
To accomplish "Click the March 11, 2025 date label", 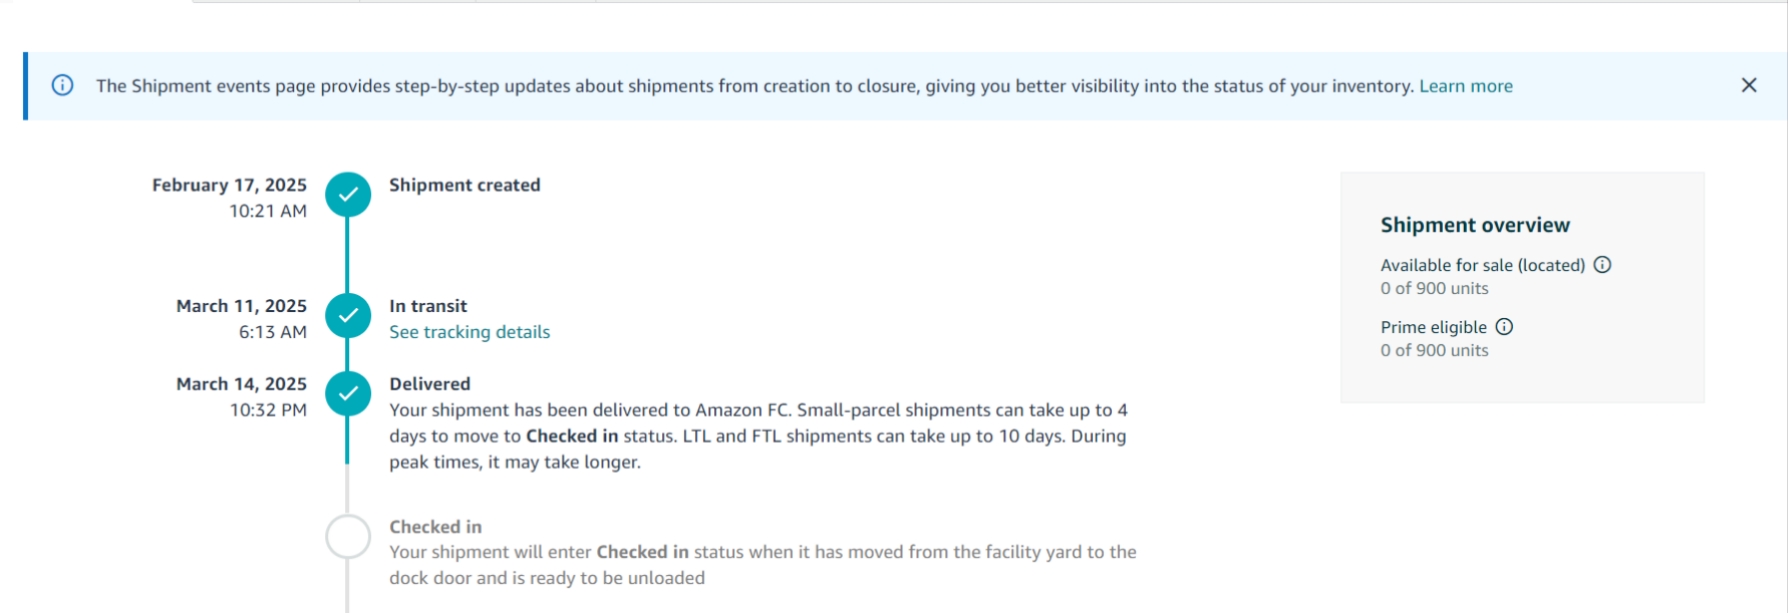I will (x=241, y=306).
